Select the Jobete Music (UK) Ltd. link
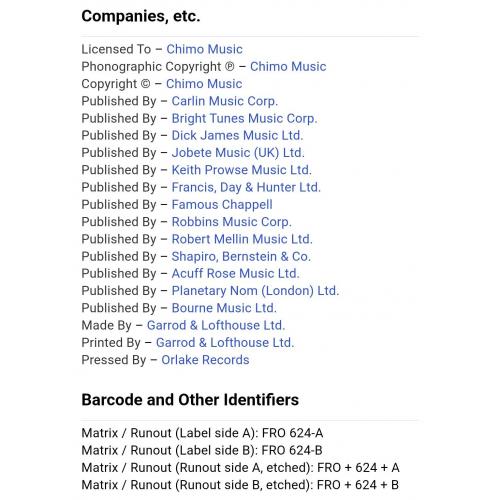The width and height of the screenshot is (500, 500). pos(238,153)
